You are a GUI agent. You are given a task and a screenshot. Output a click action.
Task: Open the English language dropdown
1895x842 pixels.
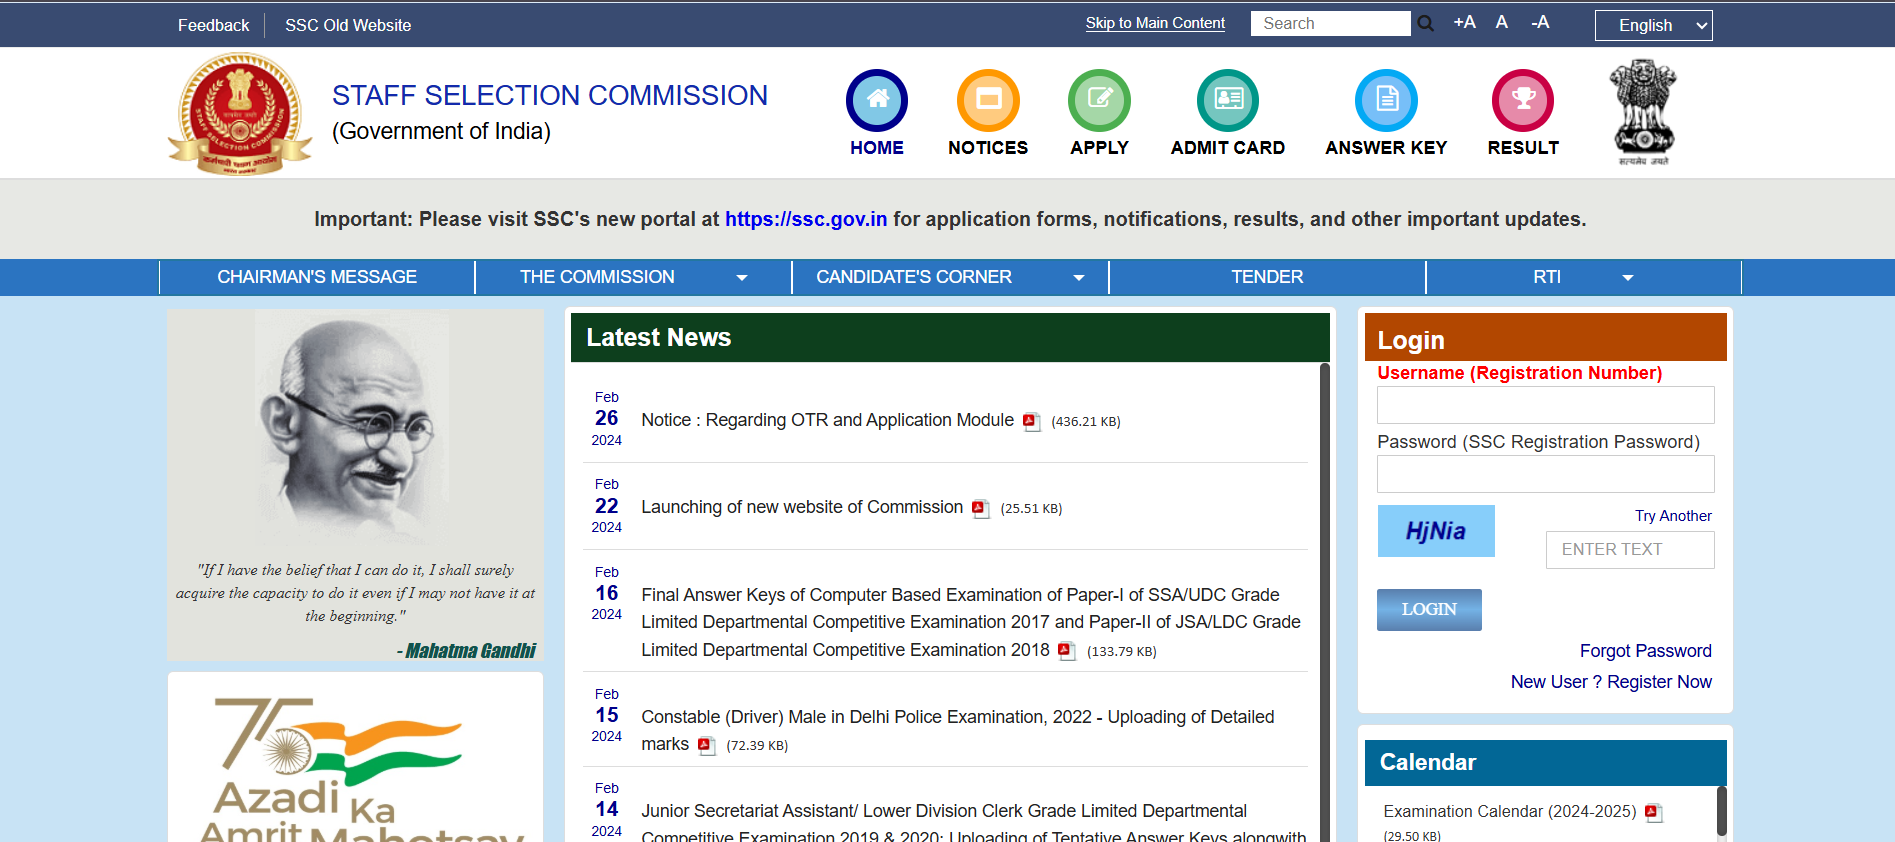click(x=1653, y=25)
